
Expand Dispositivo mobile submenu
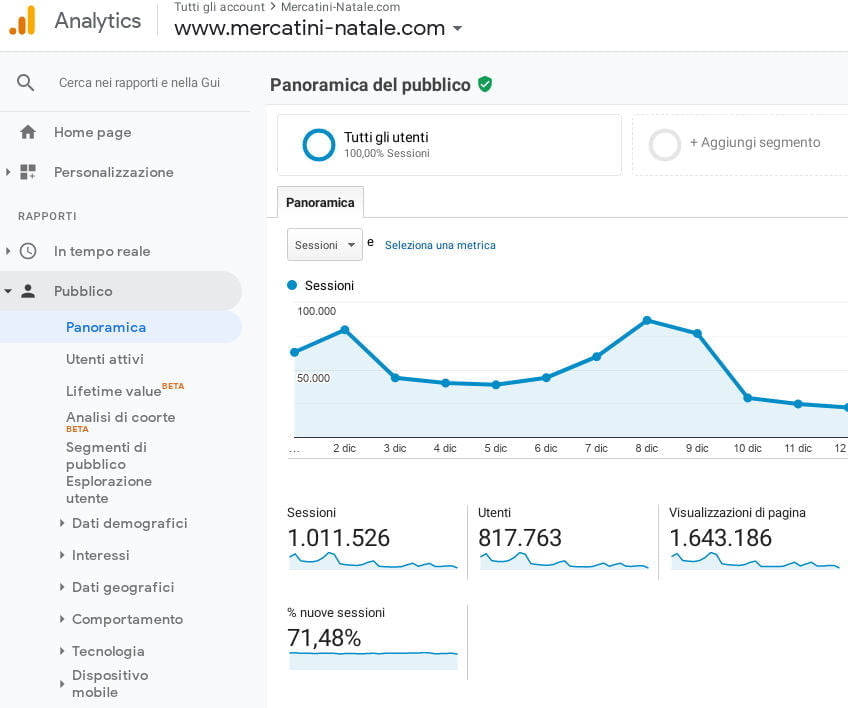pyautogui.click(x=62, y=684)
